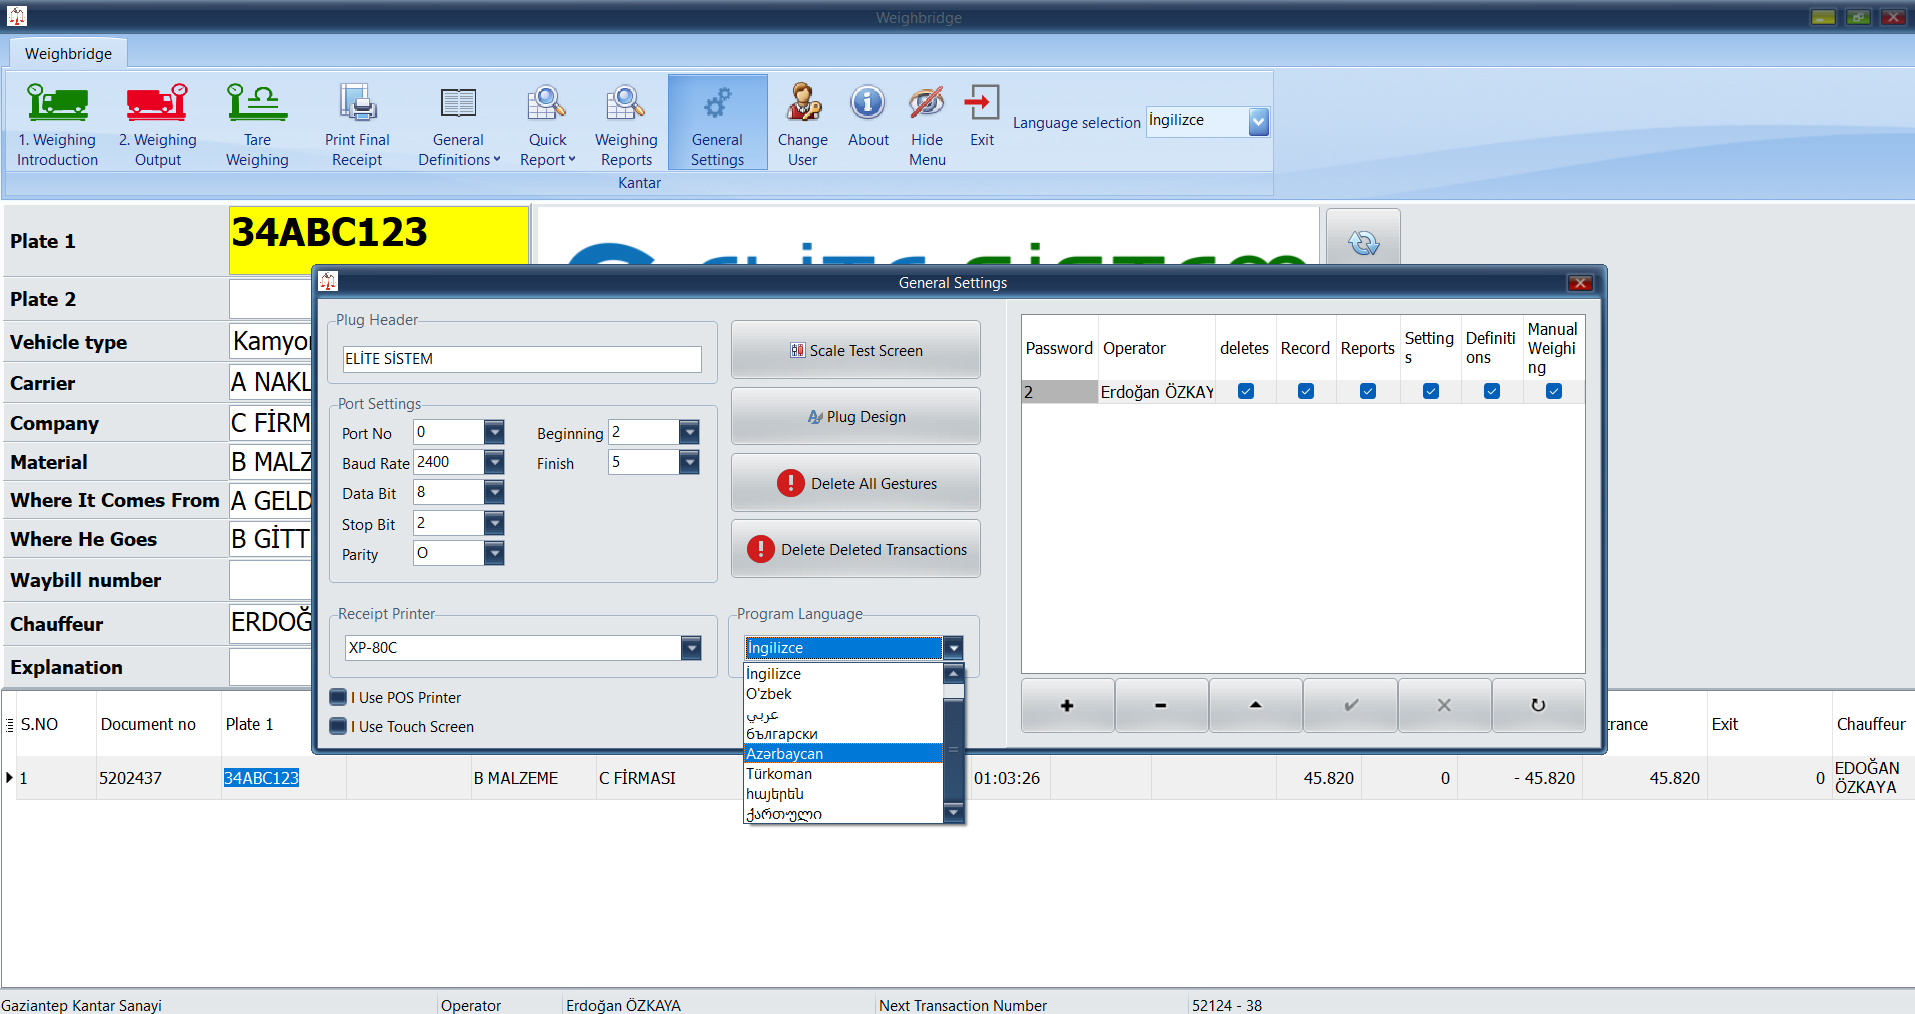Open the Receipt Printer XP-80C dropdown
Screen dimensions: 1915x1014
point(691,648)
